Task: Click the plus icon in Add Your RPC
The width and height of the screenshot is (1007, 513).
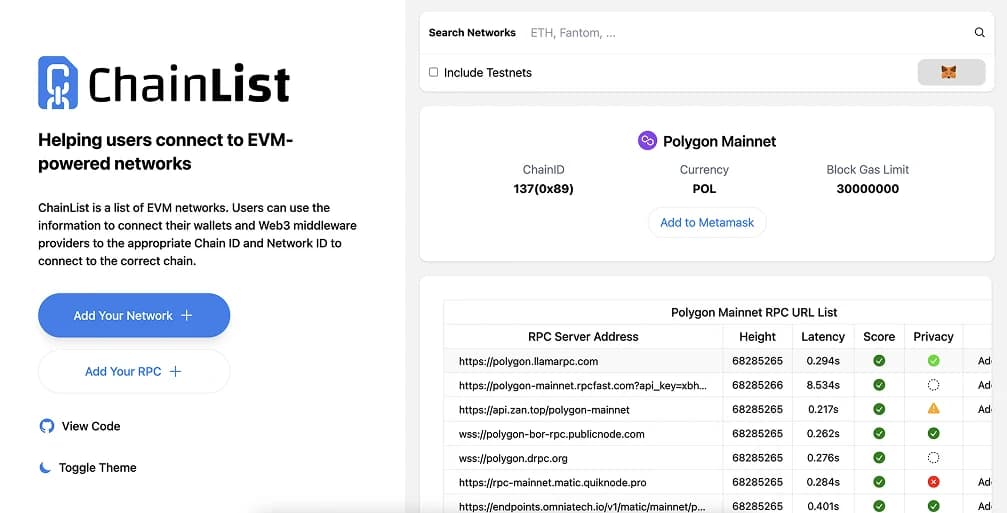Action: pos(175,371)
